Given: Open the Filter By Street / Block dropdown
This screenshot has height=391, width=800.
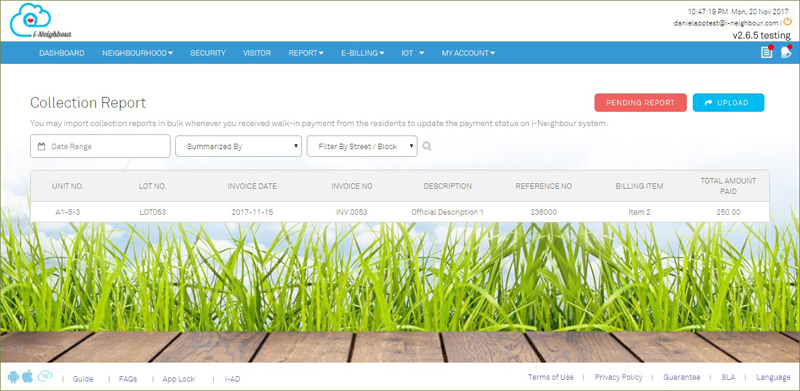Looking at the screenshot, I should click(362, 146).
